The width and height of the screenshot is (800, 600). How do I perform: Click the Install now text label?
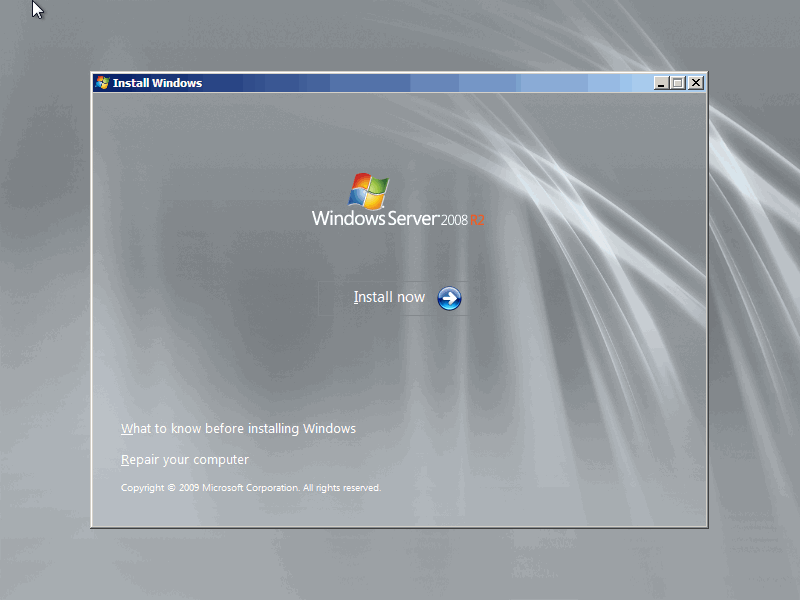(x=389, y=297)
